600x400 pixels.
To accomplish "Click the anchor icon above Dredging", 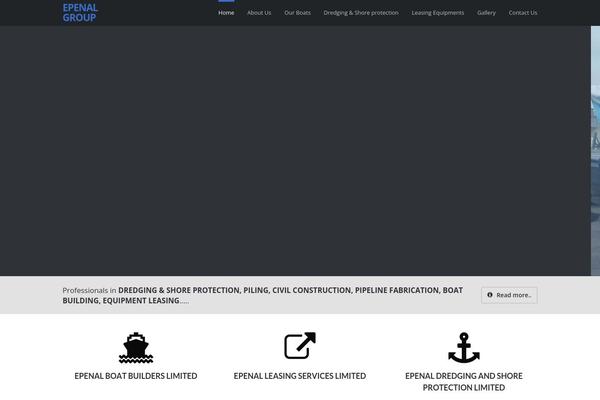I will click(464, 348).
